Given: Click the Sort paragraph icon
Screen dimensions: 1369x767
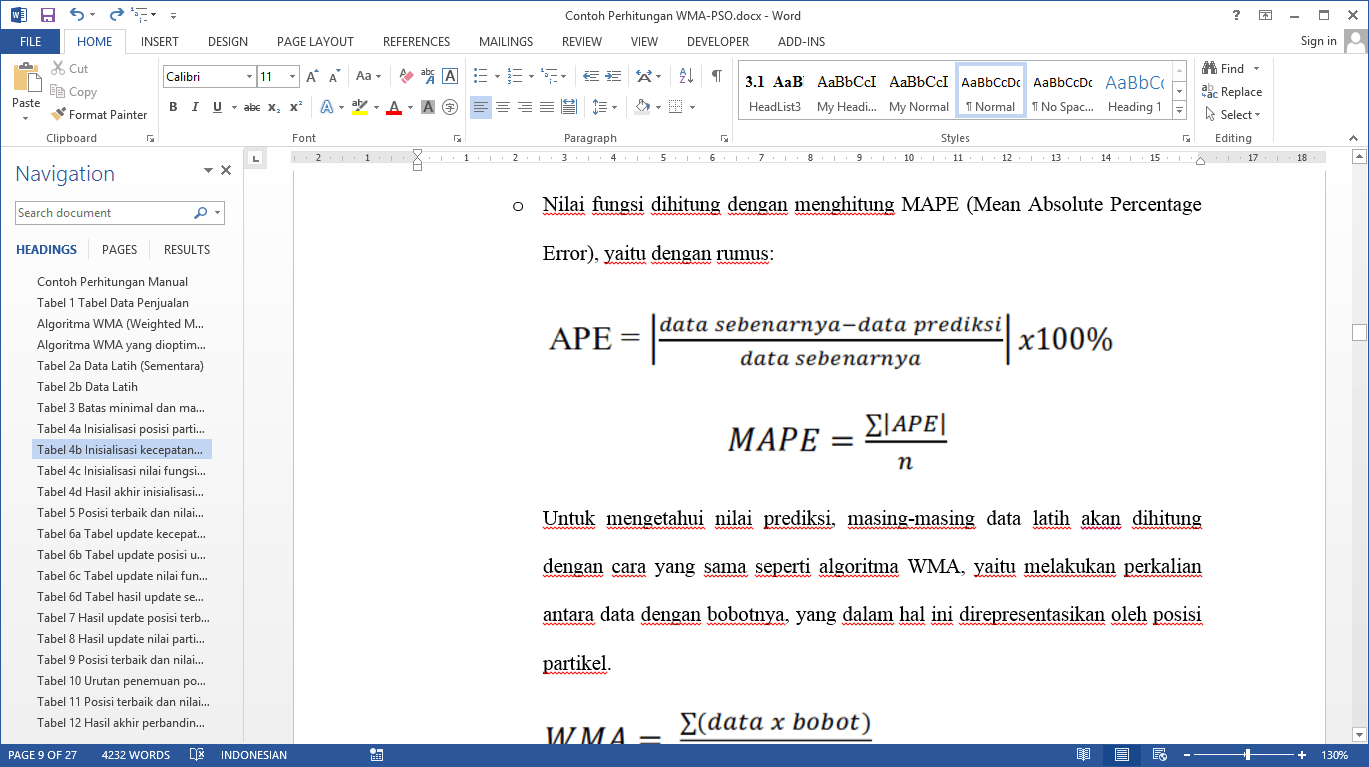Looking at the screenshot, I should (x=686, y=76).
